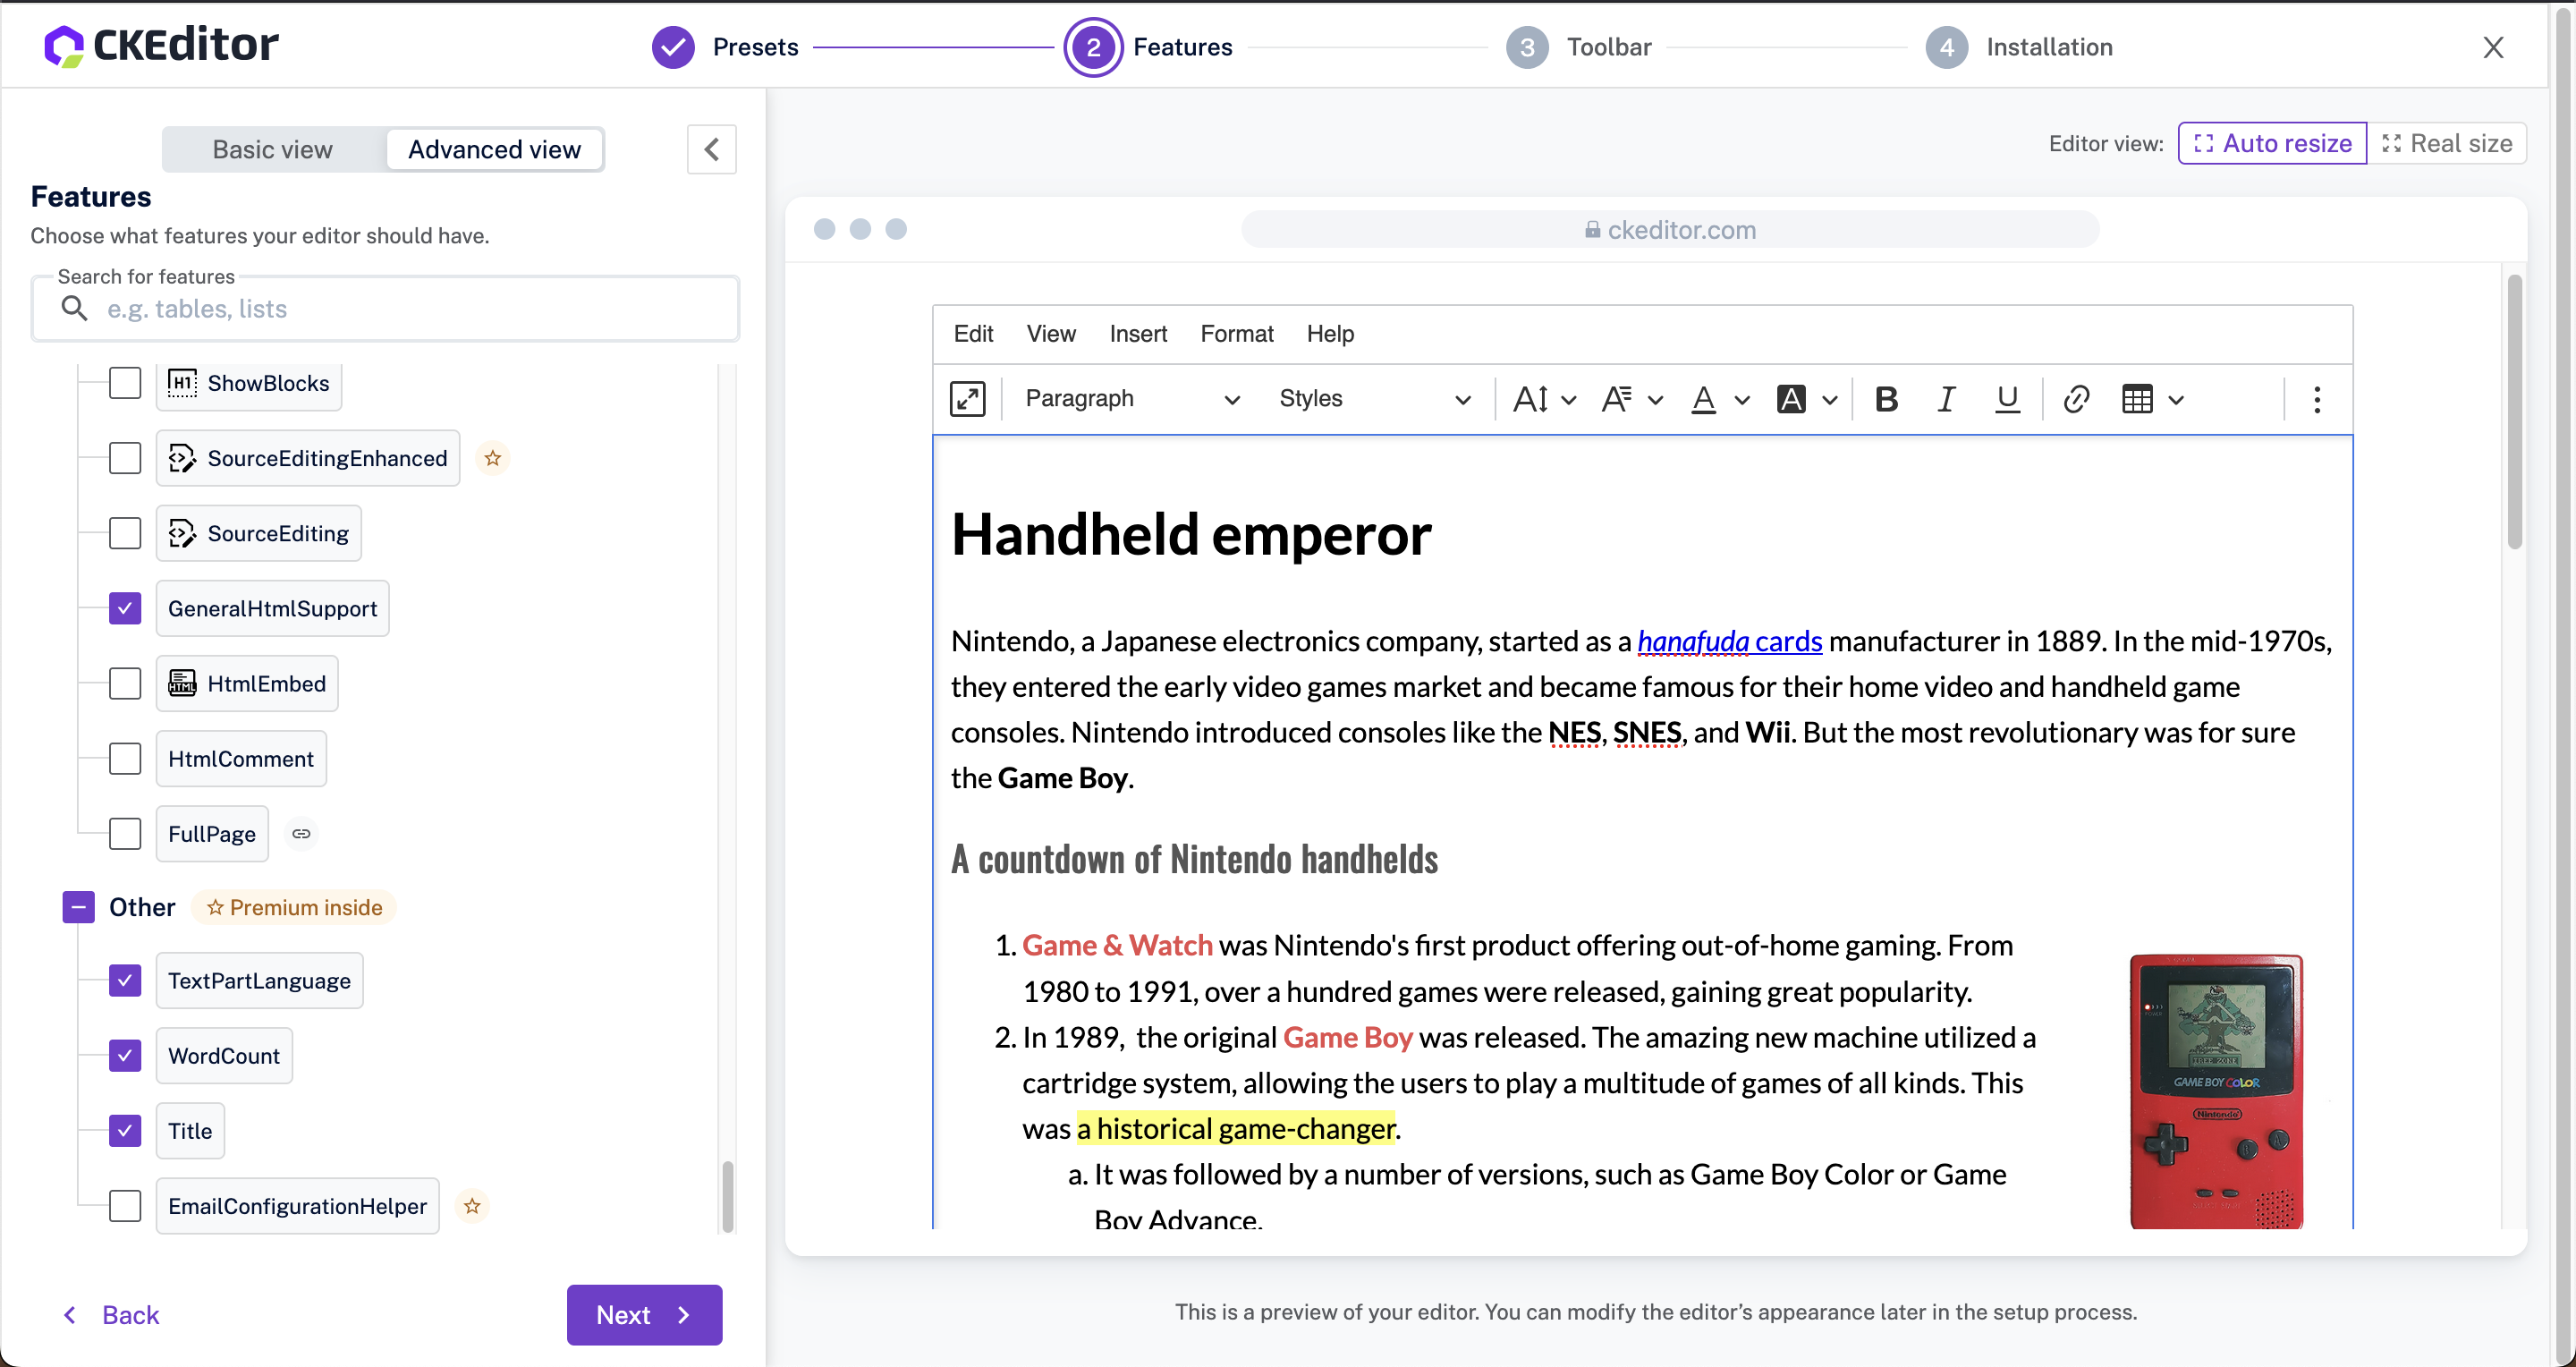Uncheck the Title checkbox

[125, 1130]
